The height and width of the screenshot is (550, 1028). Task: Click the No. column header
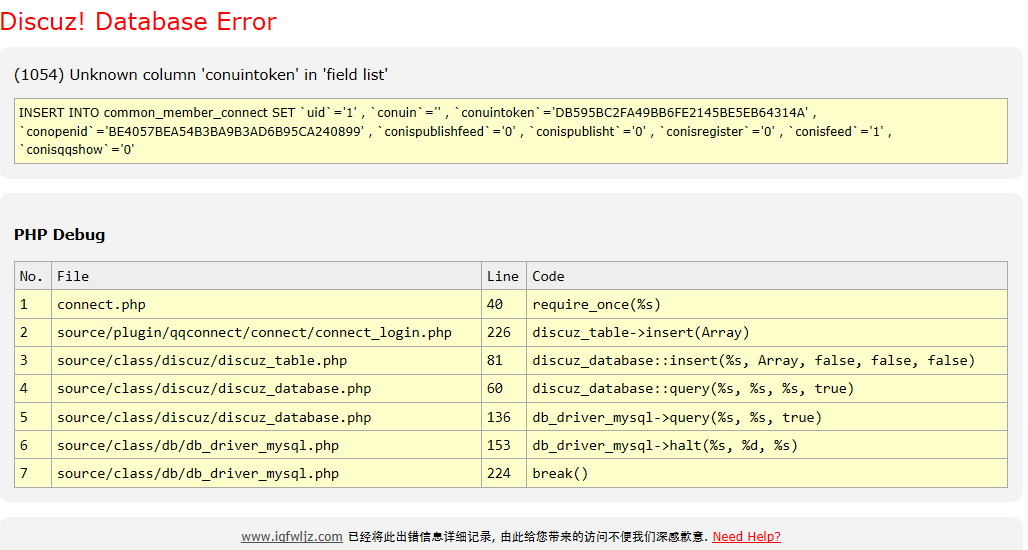[x=33, y=276]
